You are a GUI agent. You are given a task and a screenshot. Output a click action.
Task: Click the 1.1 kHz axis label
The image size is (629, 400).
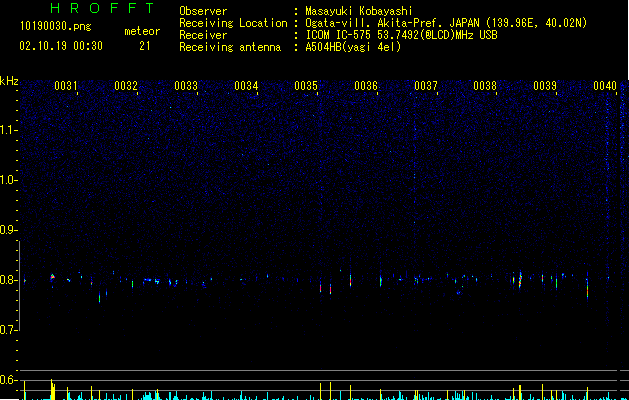[x=9, y=130]
